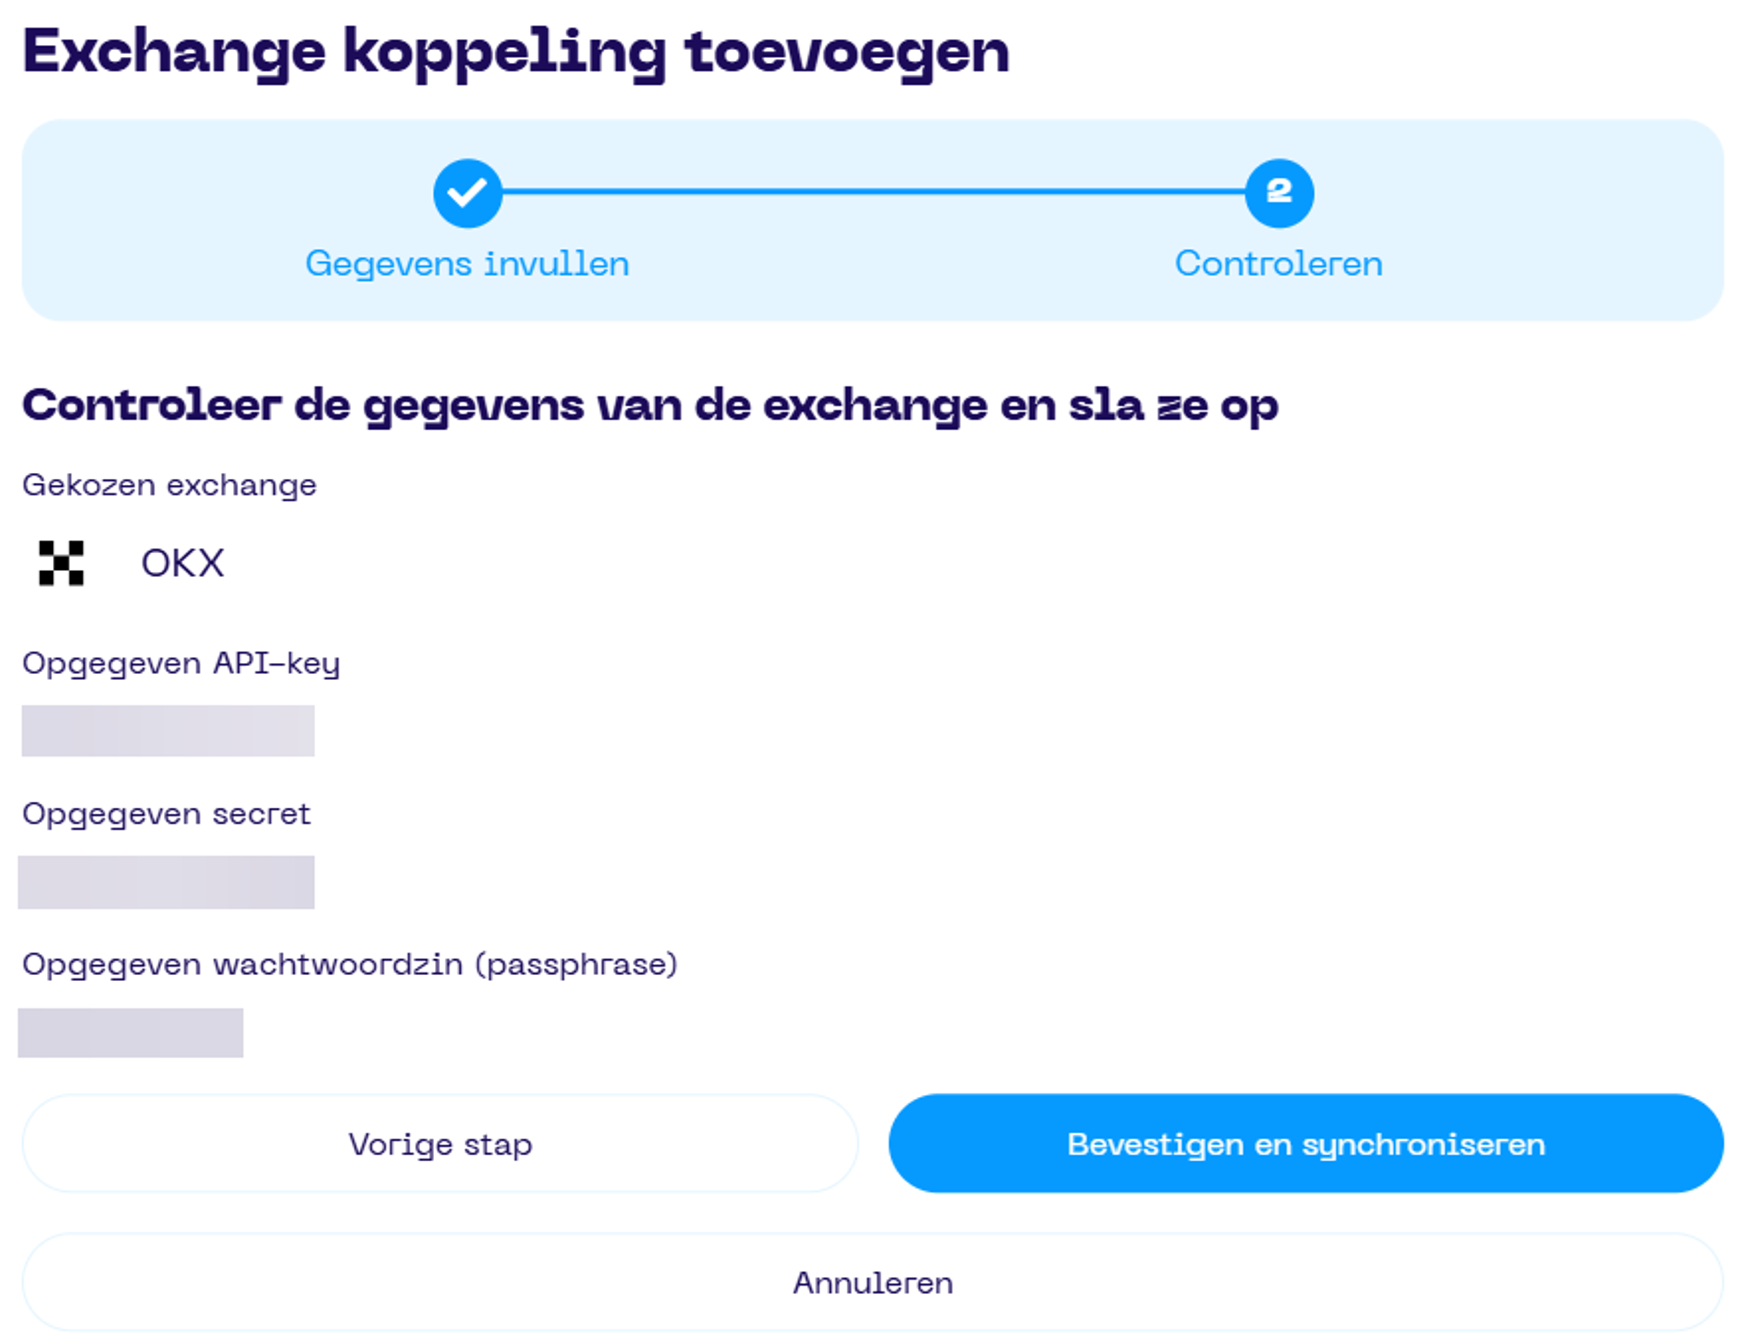Cancel via the Annuleren button
The image size is (1740, 1340).
tap(872, 1281)
